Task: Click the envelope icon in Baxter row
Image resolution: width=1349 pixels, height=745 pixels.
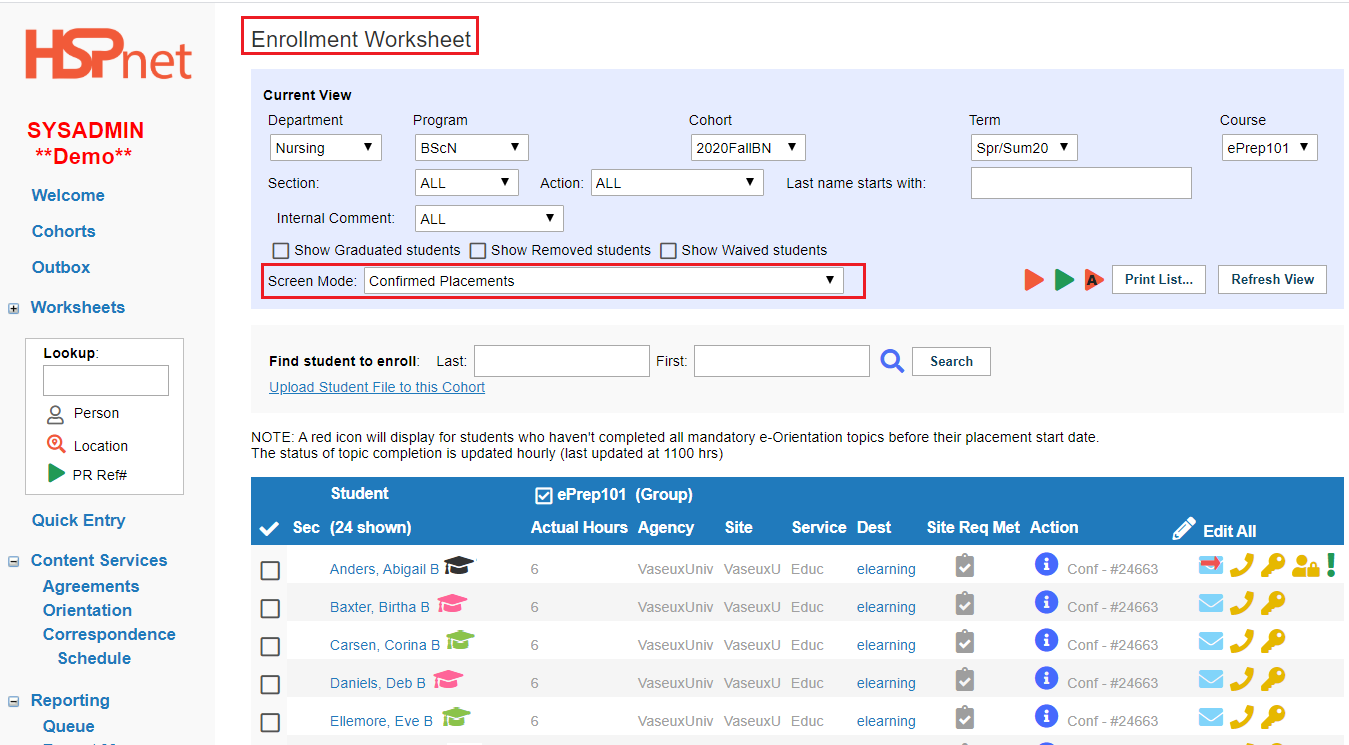Action: point(1211,603)
